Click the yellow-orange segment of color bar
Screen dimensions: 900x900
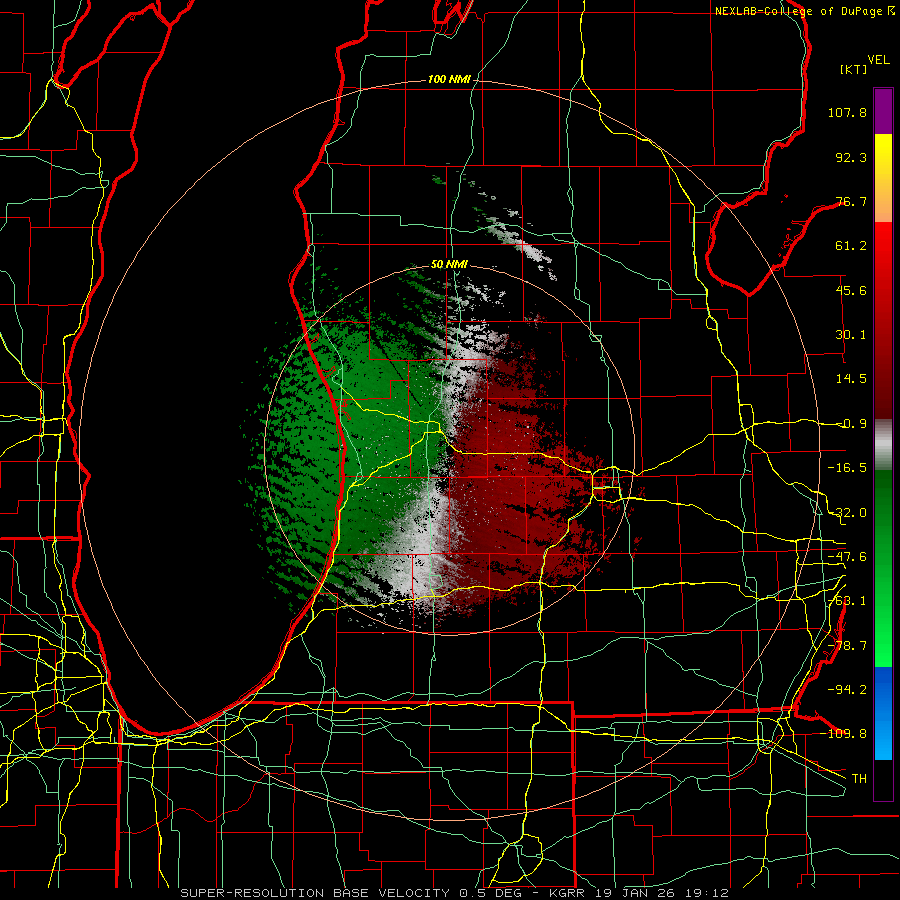[883, 178]
